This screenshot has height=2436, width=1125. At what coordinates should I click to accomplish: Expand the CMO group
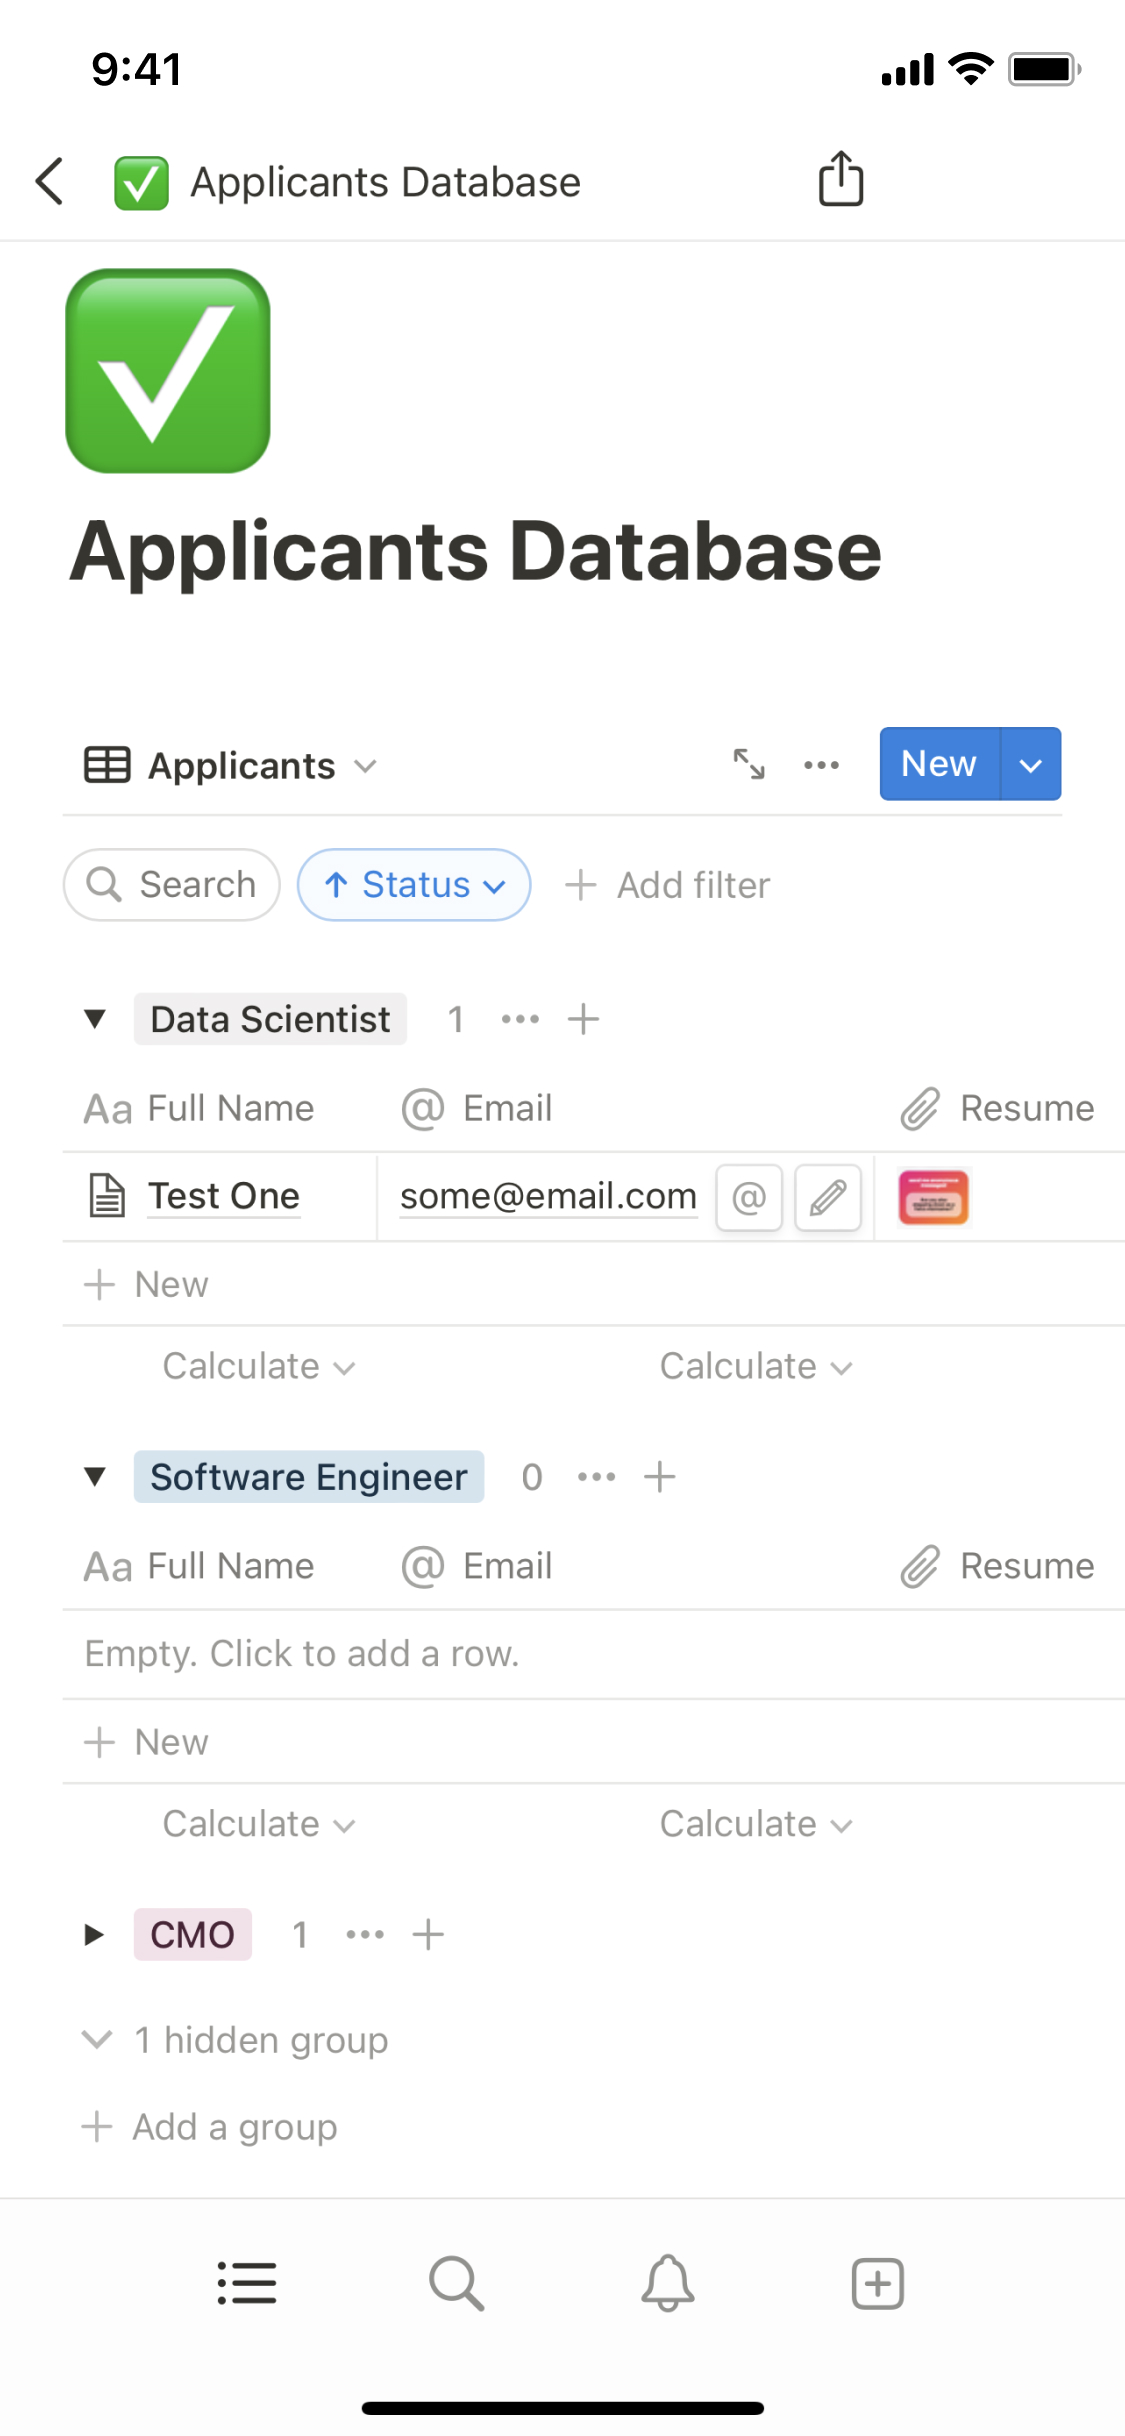click(x=95, y=1935)
